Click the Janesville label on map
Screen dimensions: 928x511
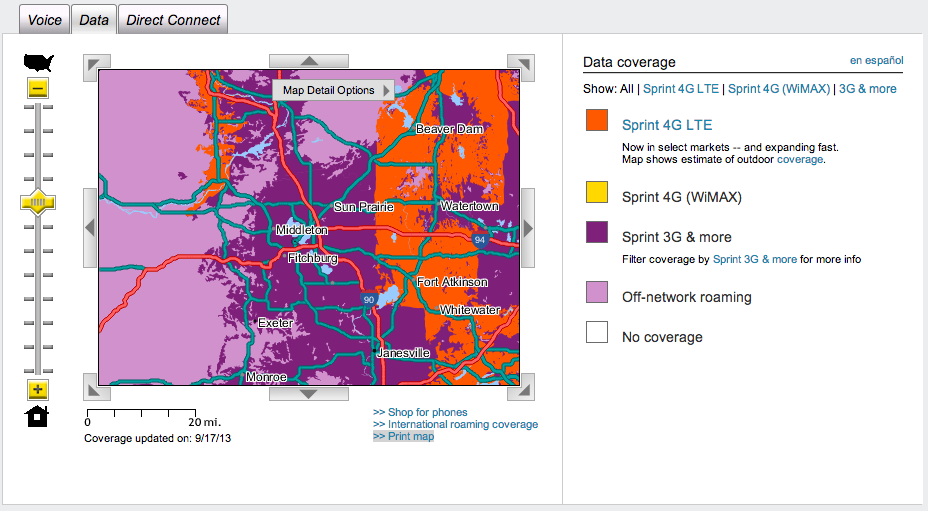tap(404, 353)
